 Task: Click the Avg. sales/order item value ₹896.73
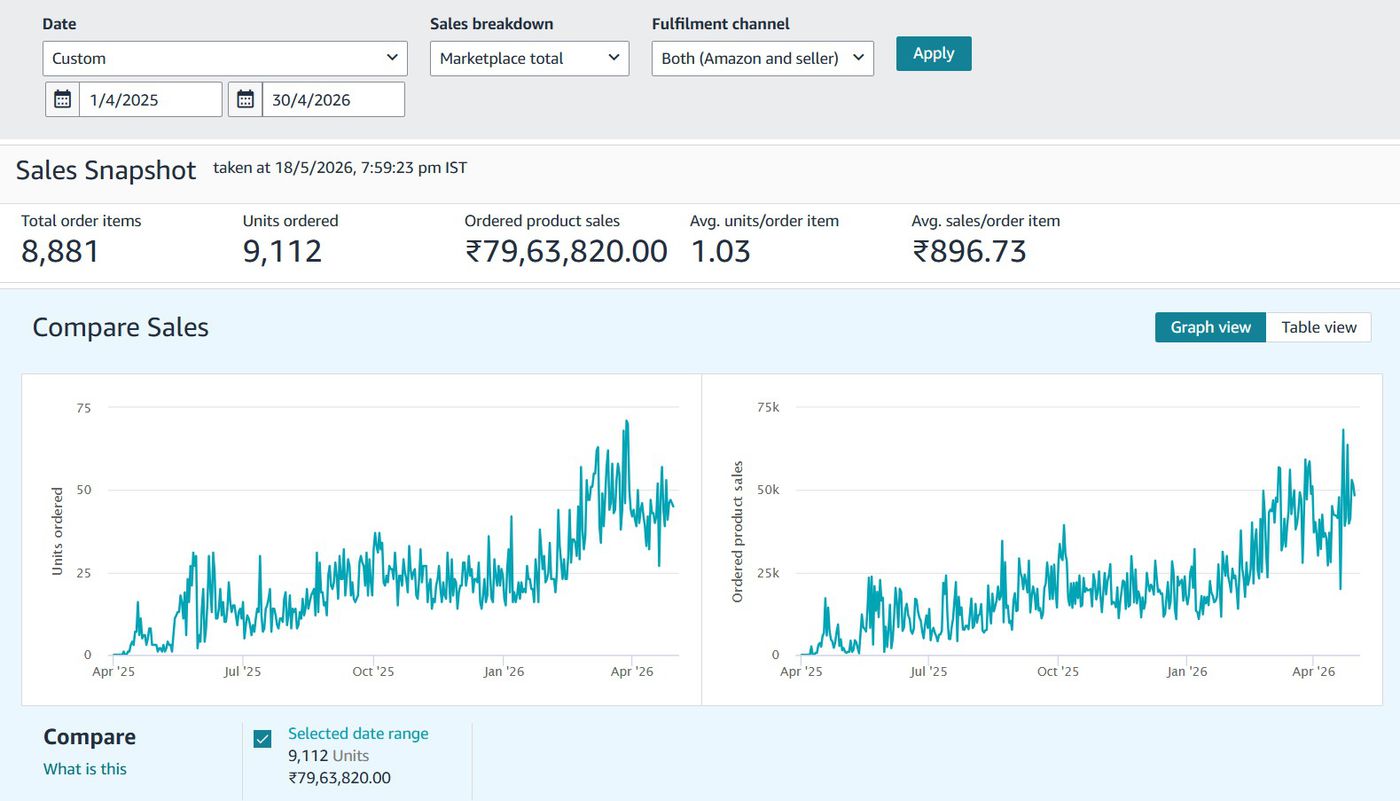(969, 251)
